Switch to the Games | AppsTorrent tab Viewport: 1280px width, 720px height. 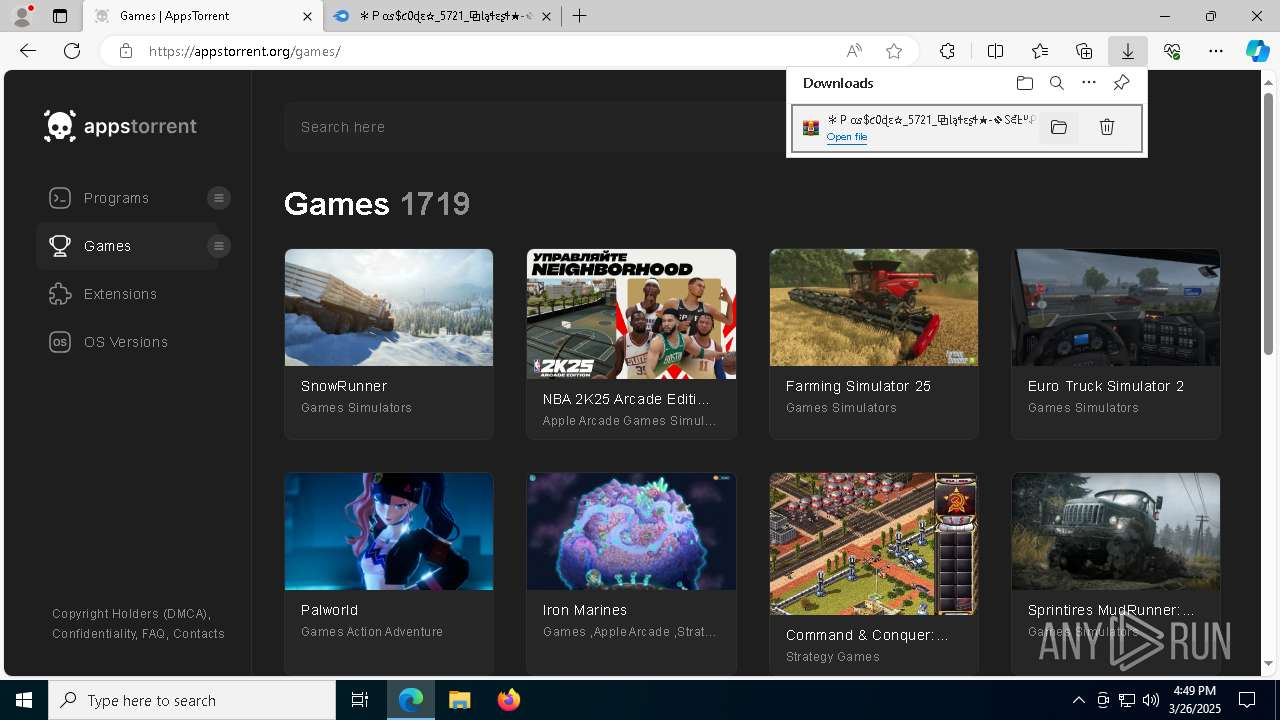pyautogui.click(x=203, y=16)
